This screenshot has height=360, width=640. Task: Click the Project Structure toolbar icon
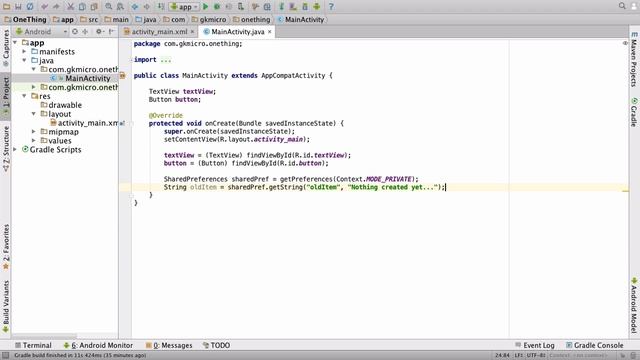[267, 7]
